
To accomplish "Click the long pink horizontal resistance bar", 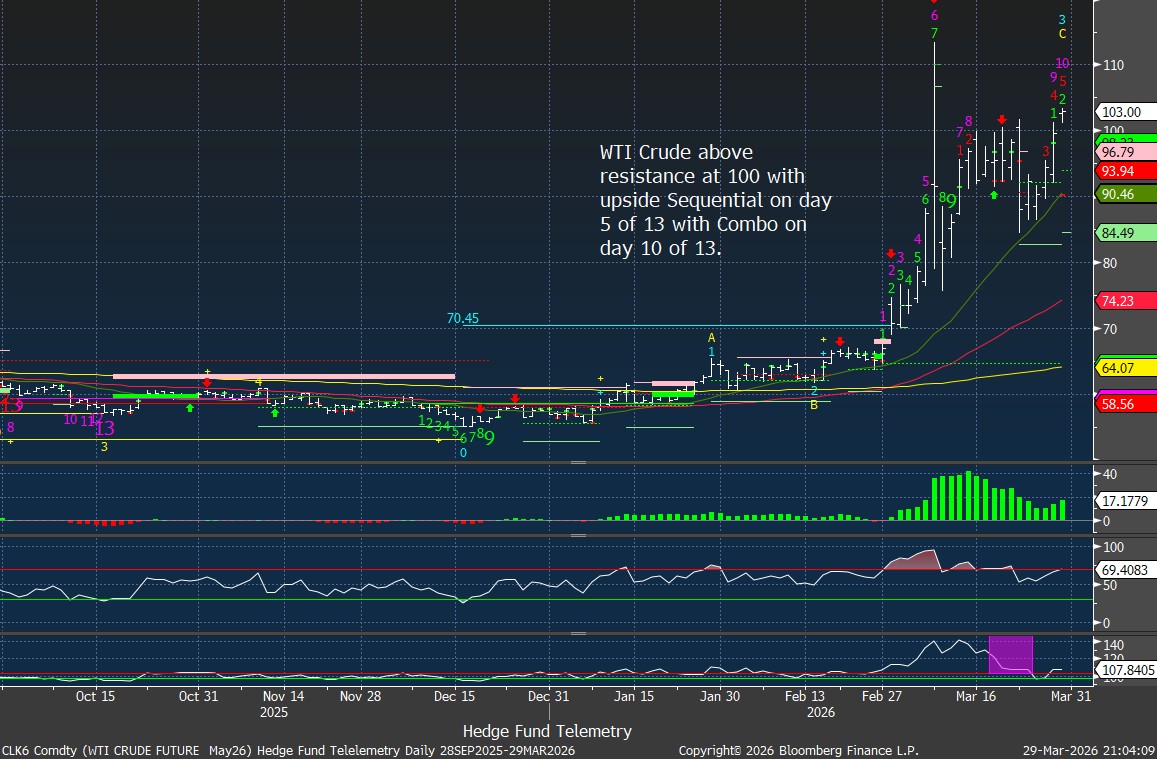I will point(283,376).
